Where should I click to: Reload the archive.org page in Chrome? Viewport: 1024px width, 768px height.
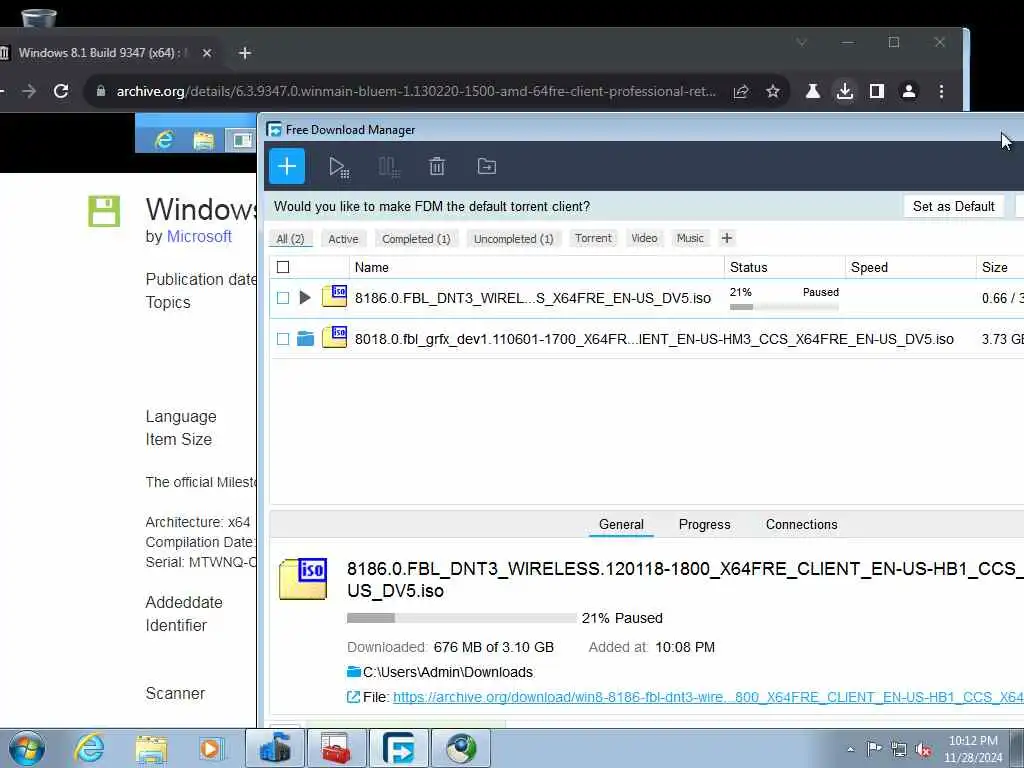[x=61, y=91]
